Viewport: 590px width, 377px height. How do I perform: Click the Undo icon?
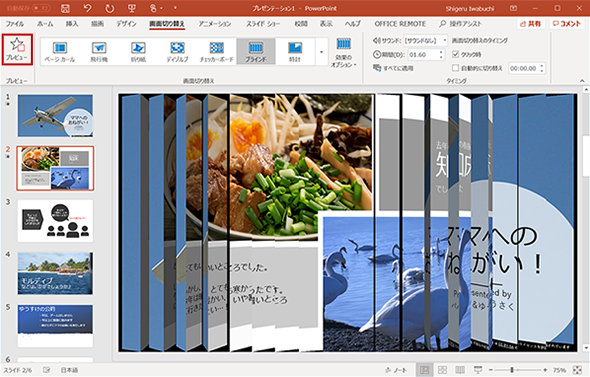point(87,8)
